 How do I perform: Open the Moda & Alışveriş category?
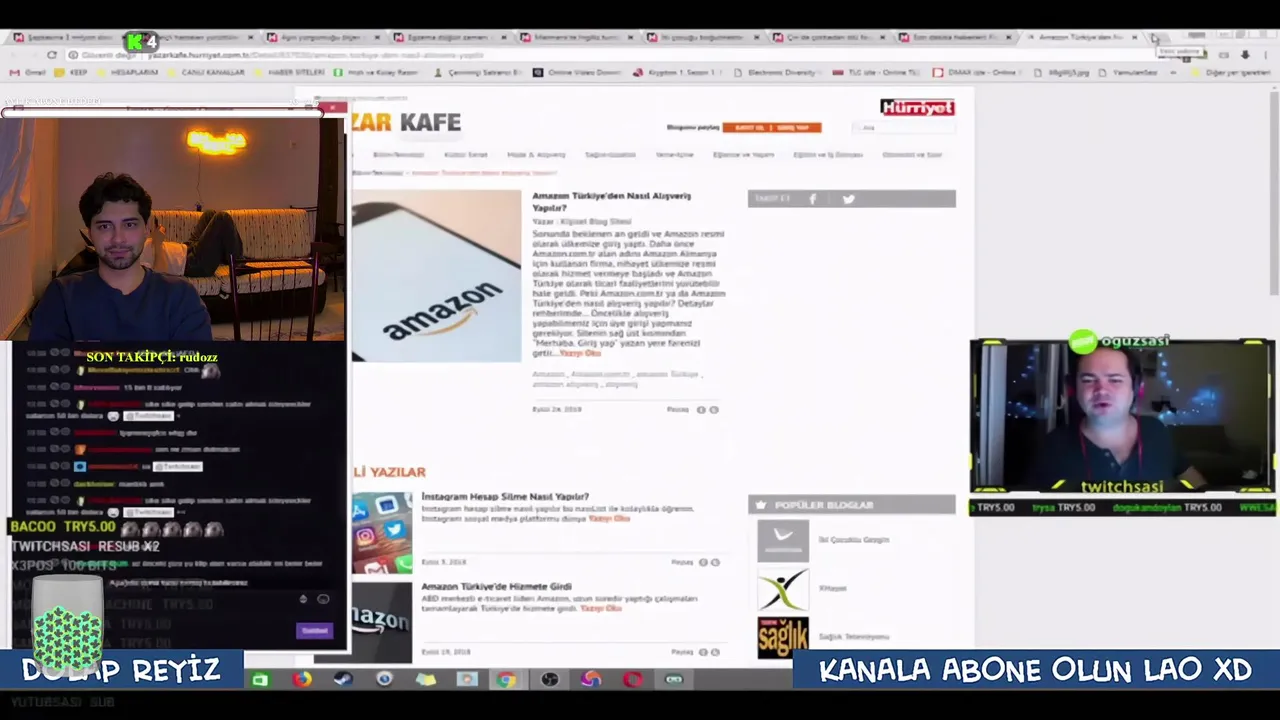536,155
